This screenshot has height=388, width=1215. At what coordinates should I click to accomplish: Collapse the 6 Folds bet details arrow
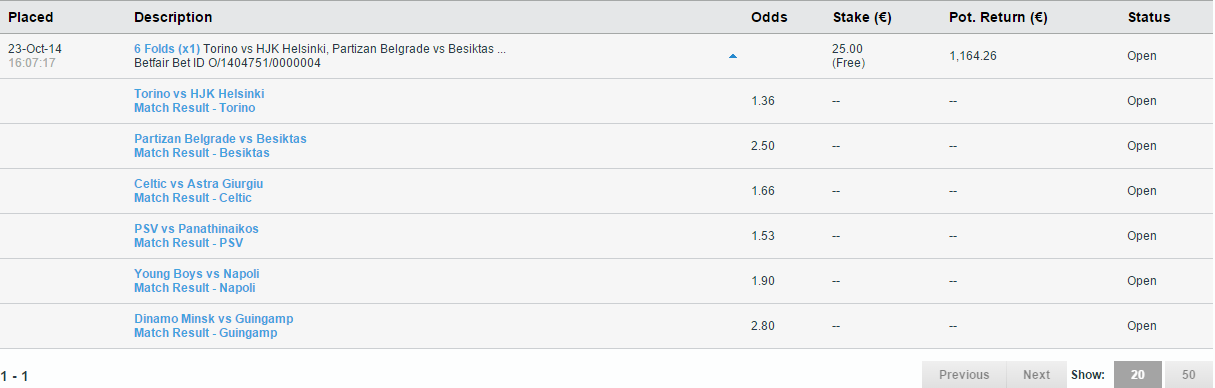(733, 56)
